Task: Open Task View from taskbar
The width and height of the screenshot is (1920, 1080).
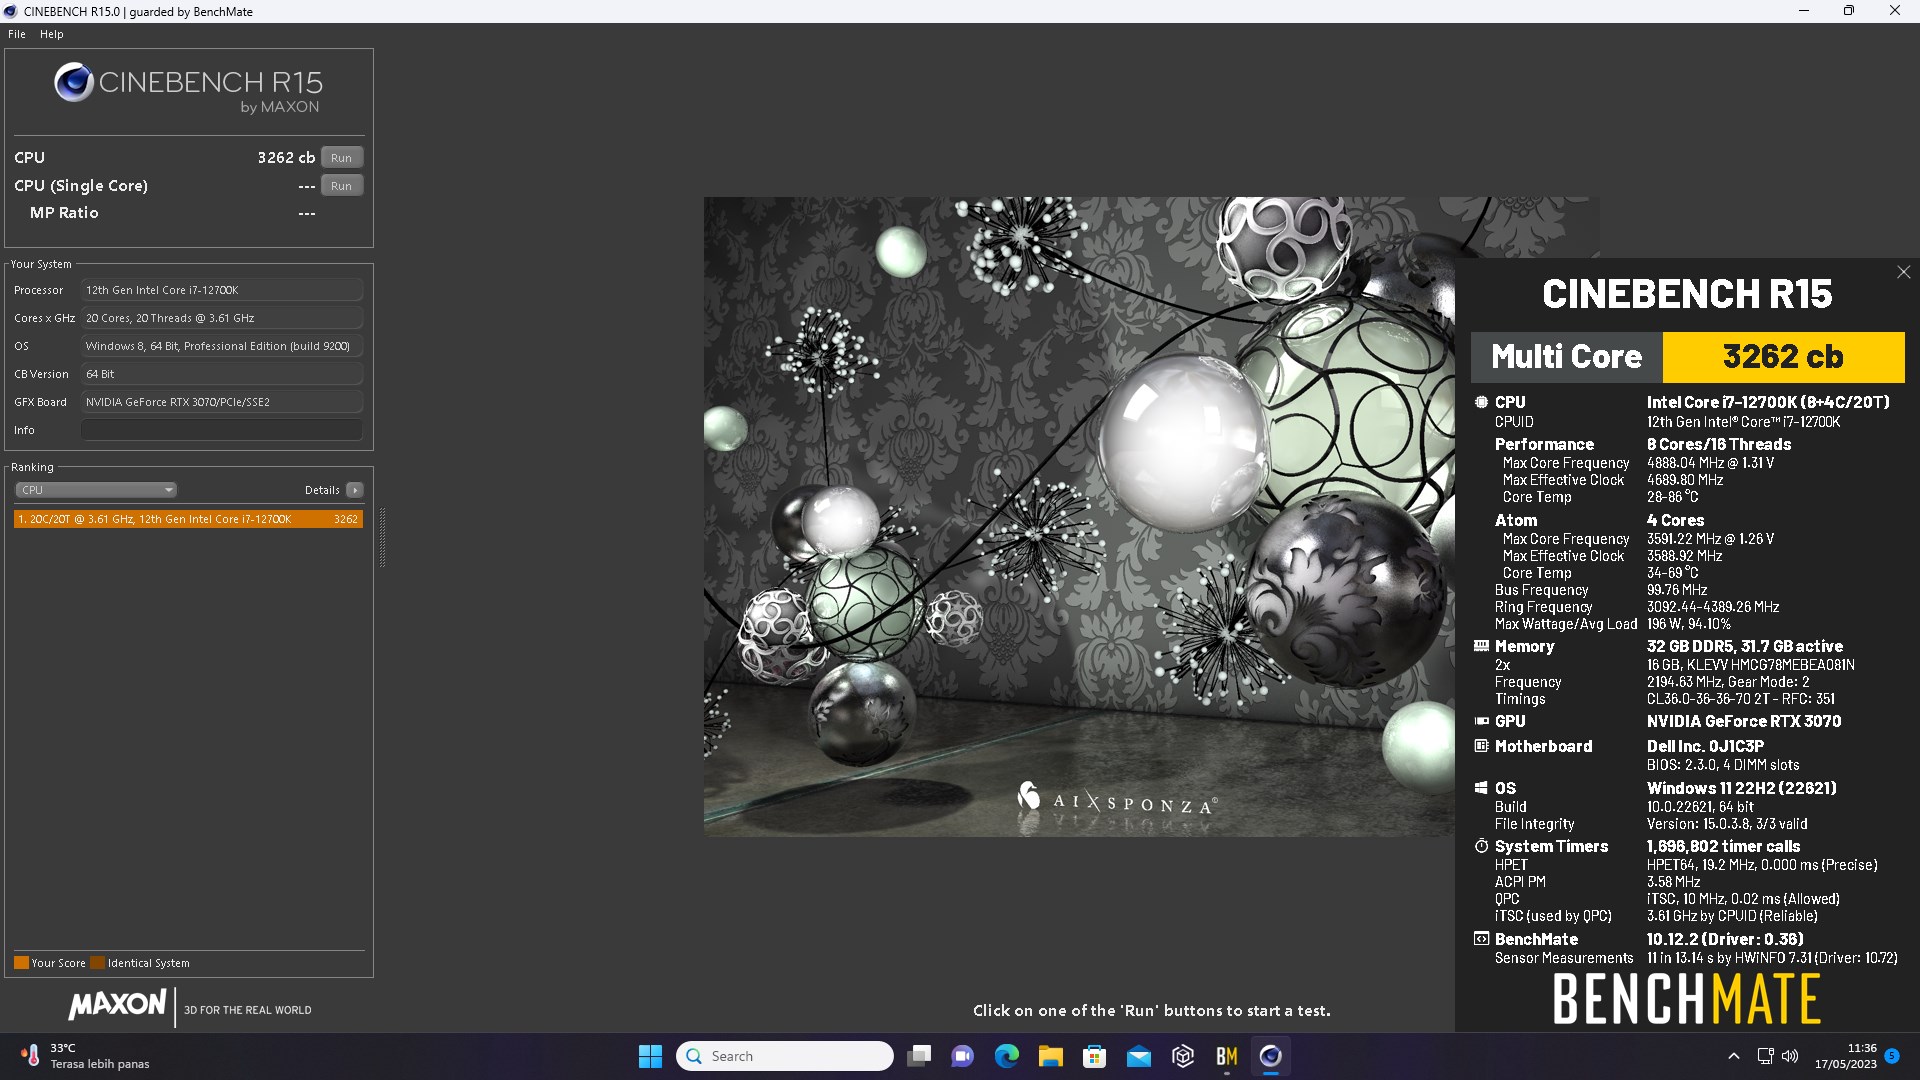Action: click(x=919, y=1056)
